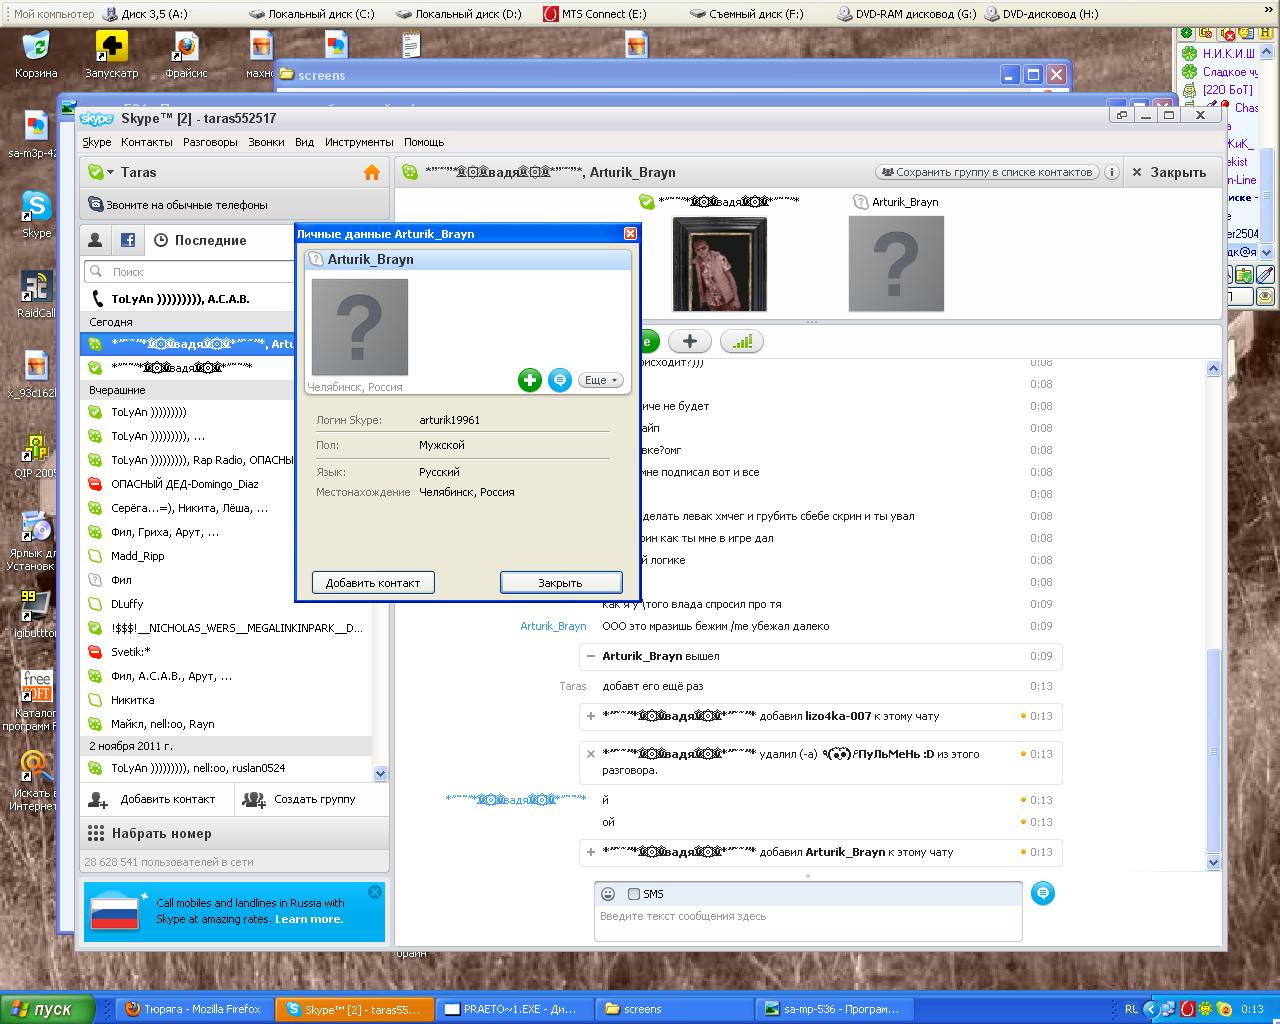1280x1024 pixels.
Task: Open the Разговоры menu
Action: pyautogui.click(x=210, y=142)
